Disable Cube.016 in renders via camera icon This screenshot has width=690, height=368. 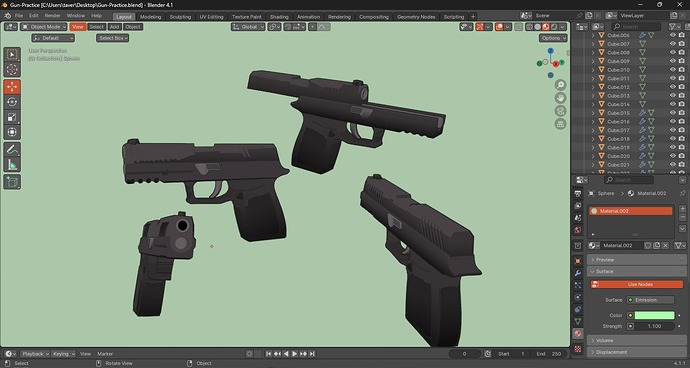[681, 121]
